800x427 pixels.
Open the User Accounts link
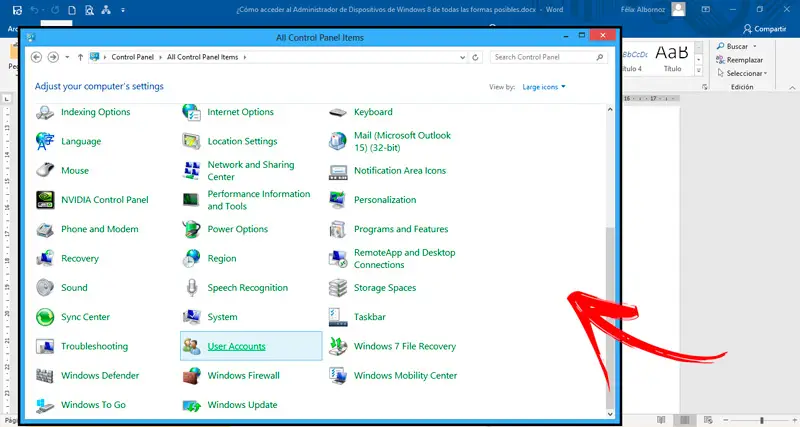coord(236,346)
